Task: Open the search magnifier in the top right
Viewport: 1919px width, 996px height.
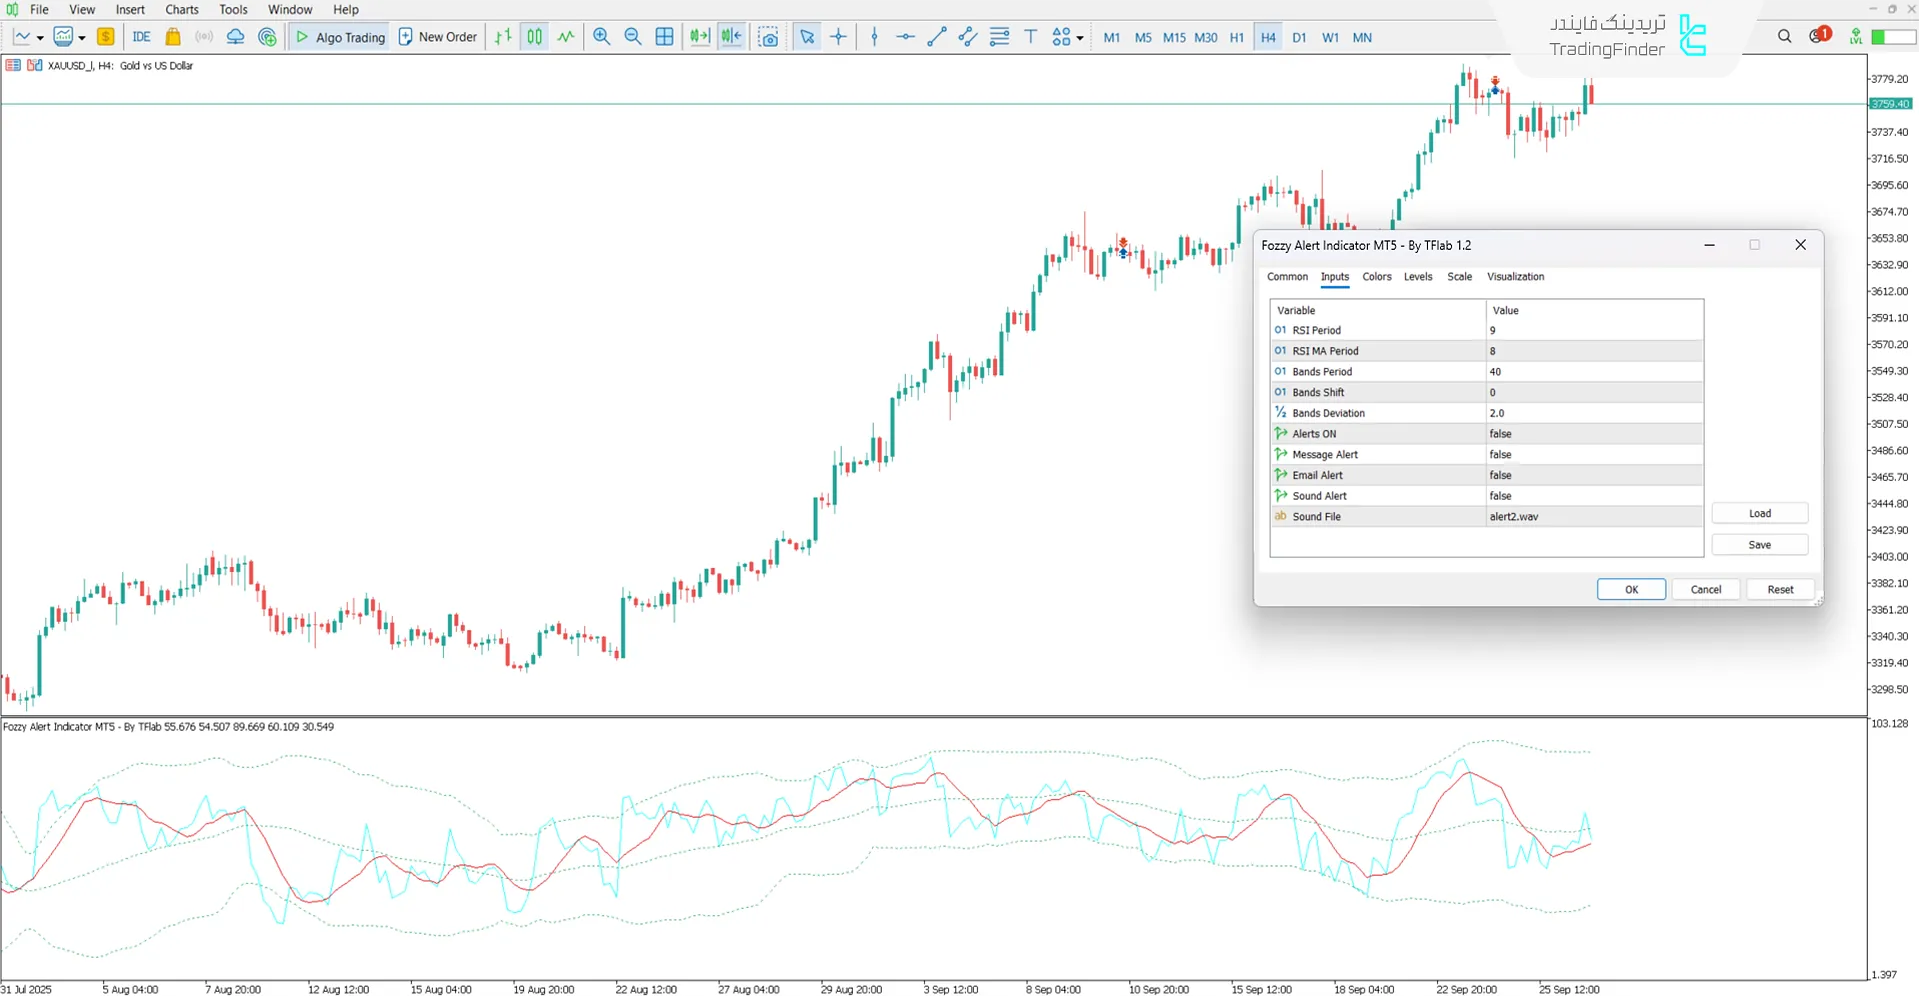Action: (x=1784, y=37)
